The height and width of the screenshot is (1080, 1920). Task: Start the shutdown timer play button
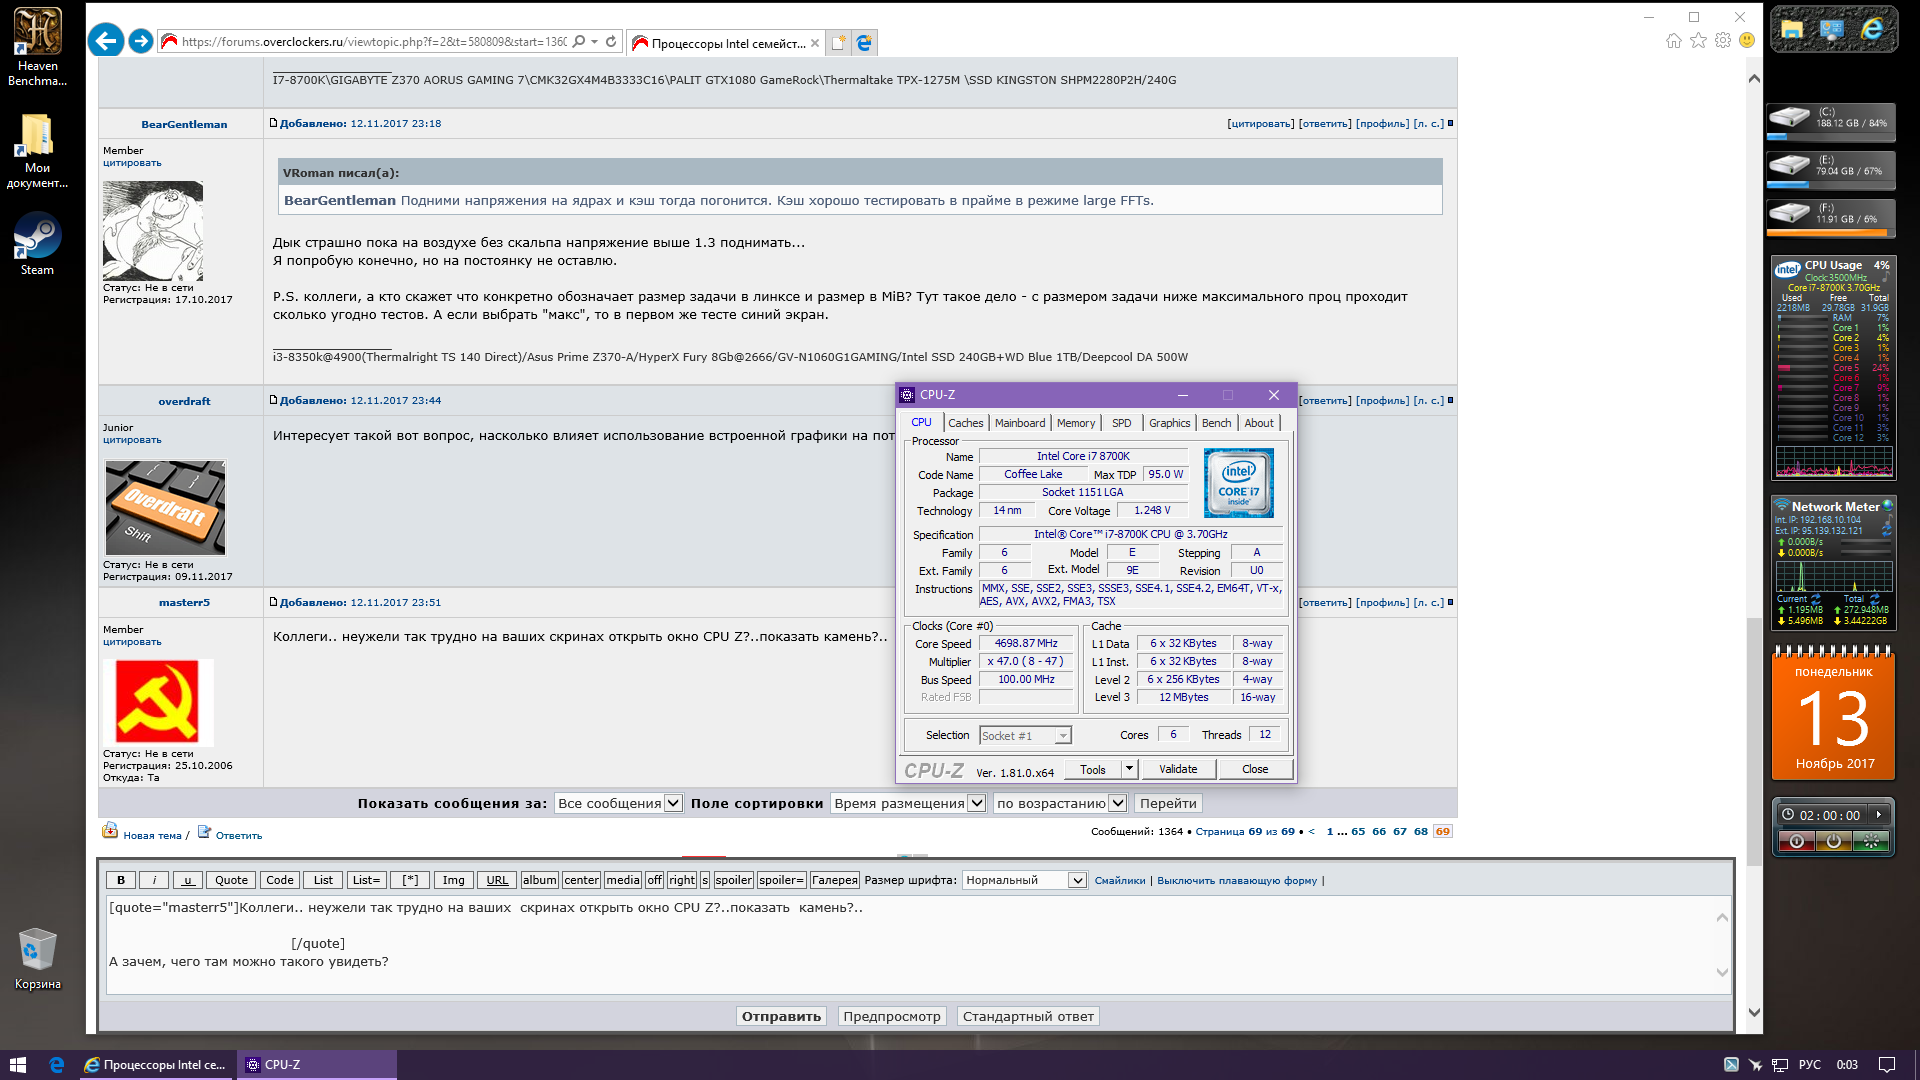pyautogui.click(x=1878, y=815)
